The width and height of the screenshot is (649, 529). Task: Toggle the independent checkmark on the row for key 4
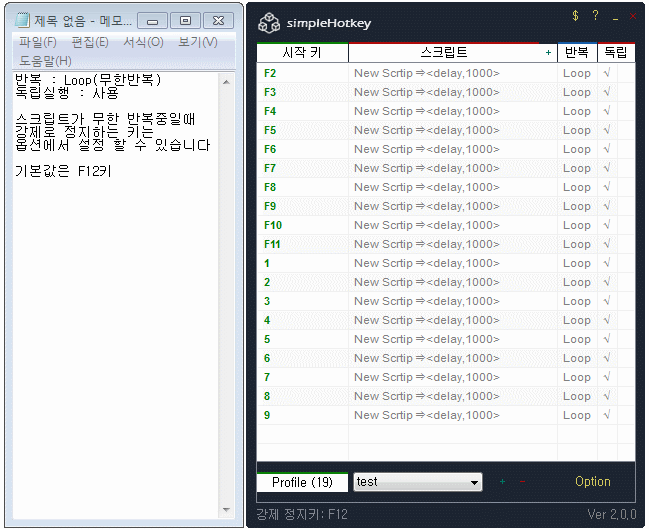(607, 320)
